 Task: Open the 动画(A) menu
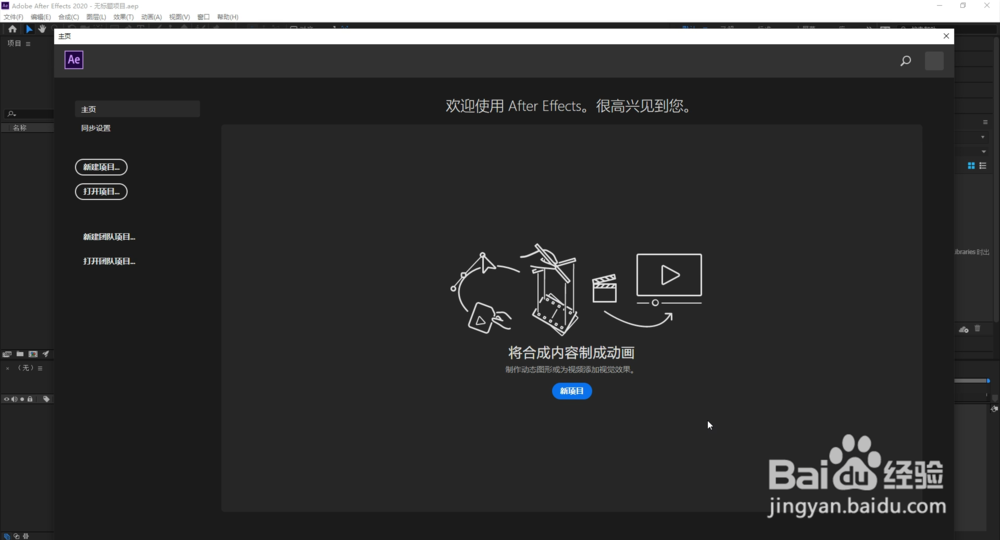tap(151, 17)
